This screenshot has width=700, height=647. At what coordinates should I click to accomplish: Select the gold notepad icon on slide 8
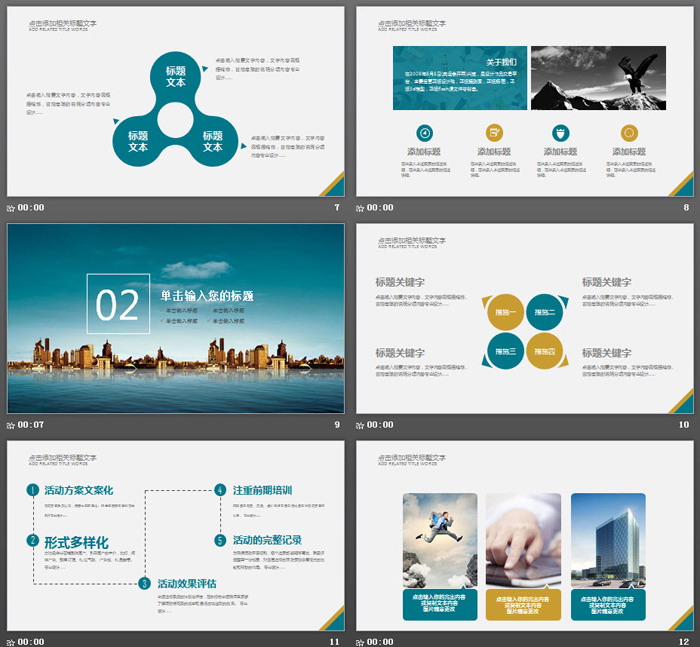point(493,132)
